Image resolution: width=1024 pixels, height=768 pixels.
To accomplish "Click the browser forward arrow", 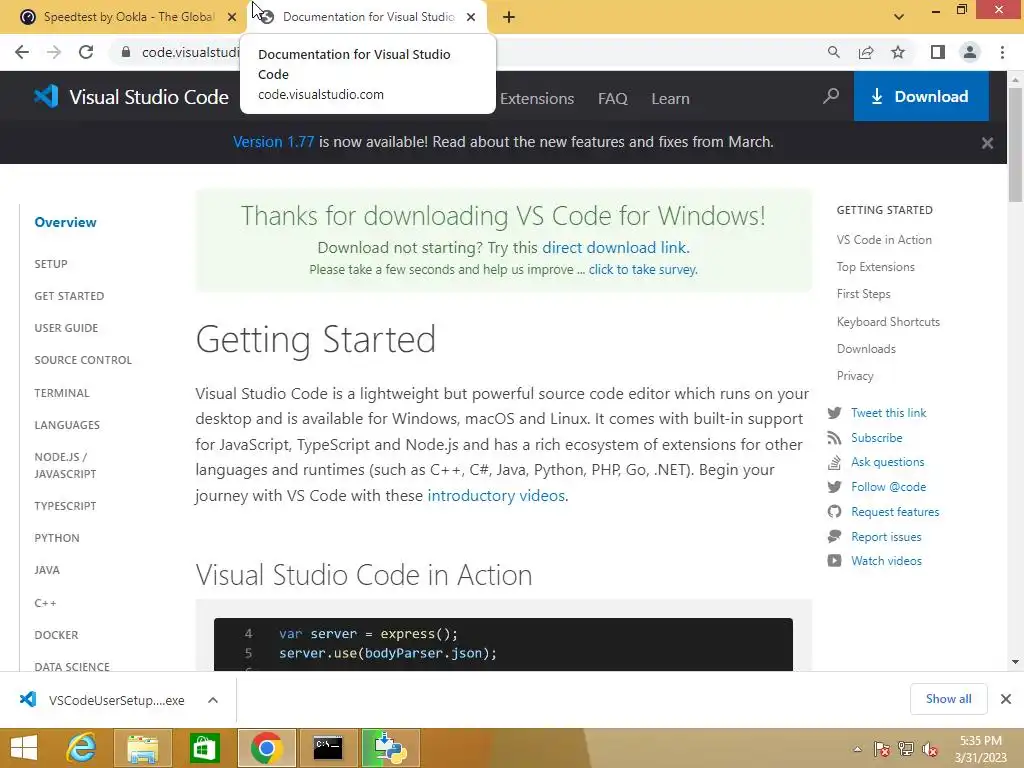I will coord(54,52).
